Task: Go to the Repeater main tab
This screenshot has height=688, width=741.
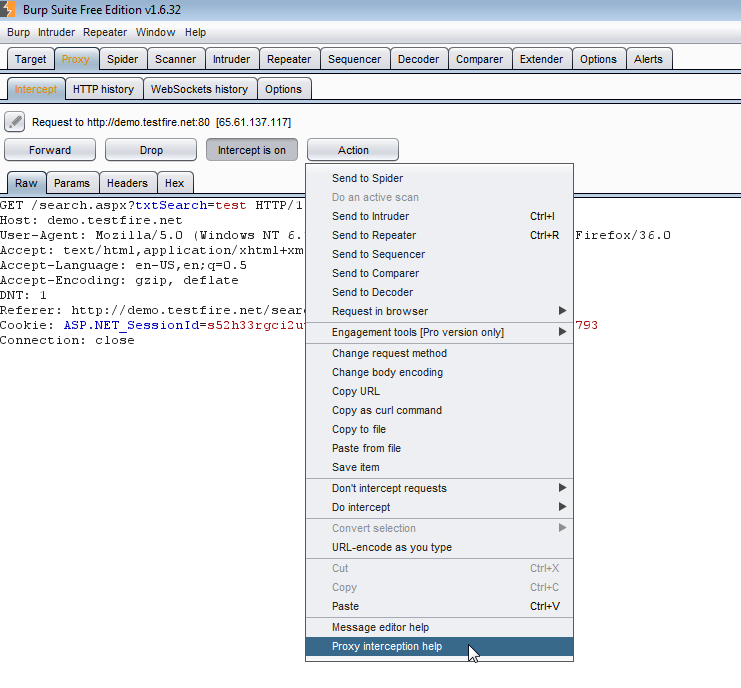Action: [289, 59]
